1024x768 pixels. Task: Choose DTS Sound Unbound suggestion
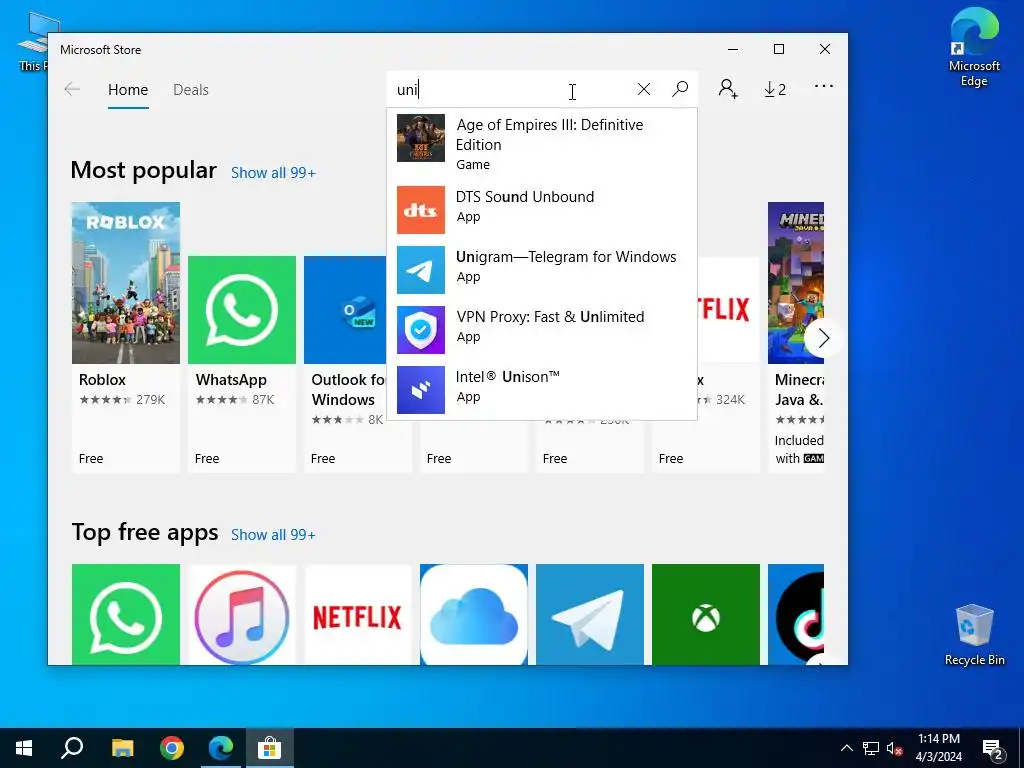pyautogui.click(x=542, y=209)
